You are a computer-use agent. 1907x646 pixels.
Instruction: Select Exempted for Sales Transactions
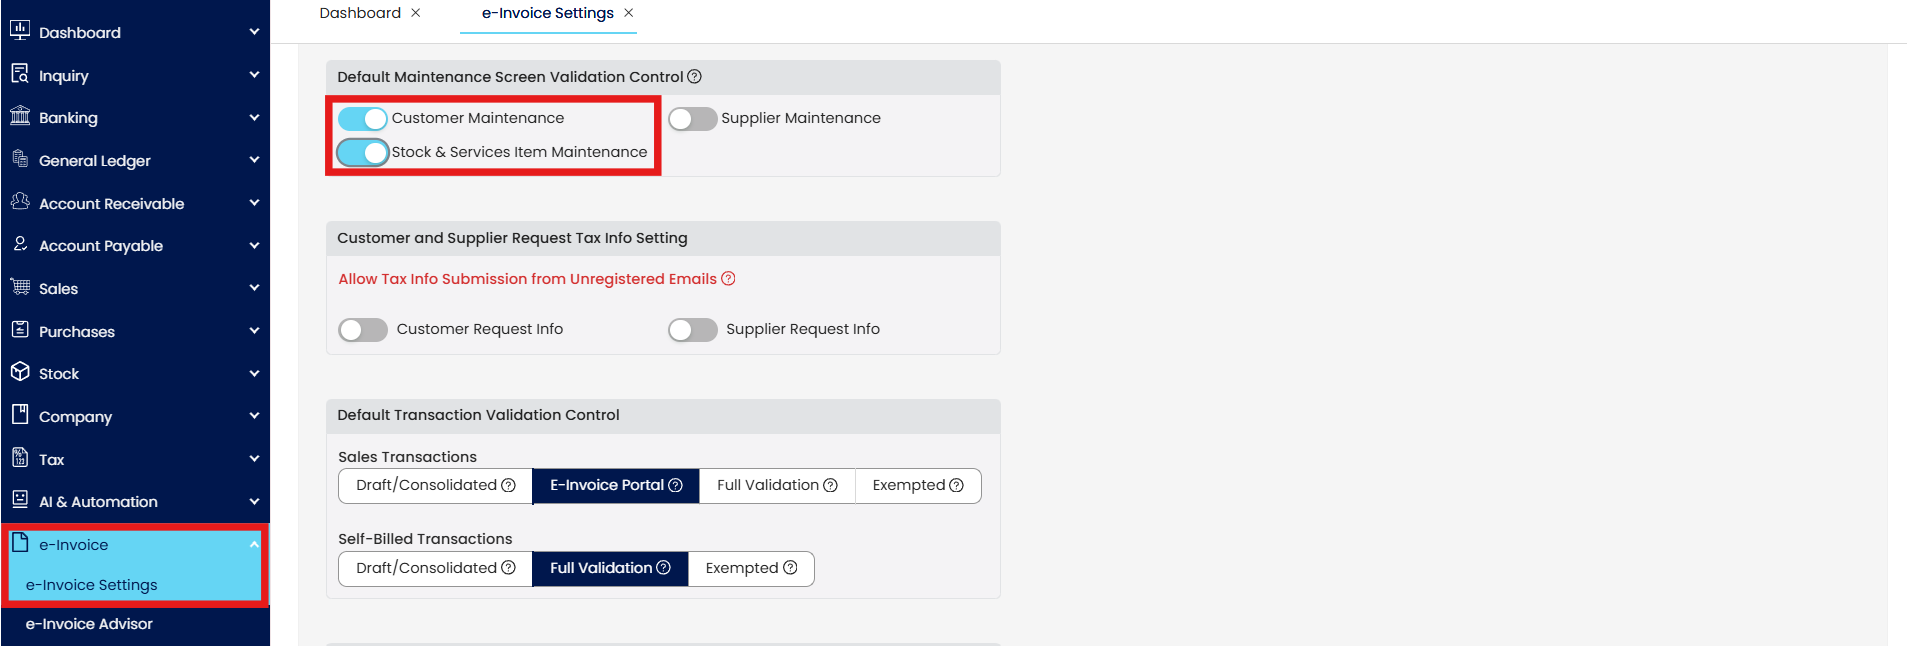click(x=917, y=486)
